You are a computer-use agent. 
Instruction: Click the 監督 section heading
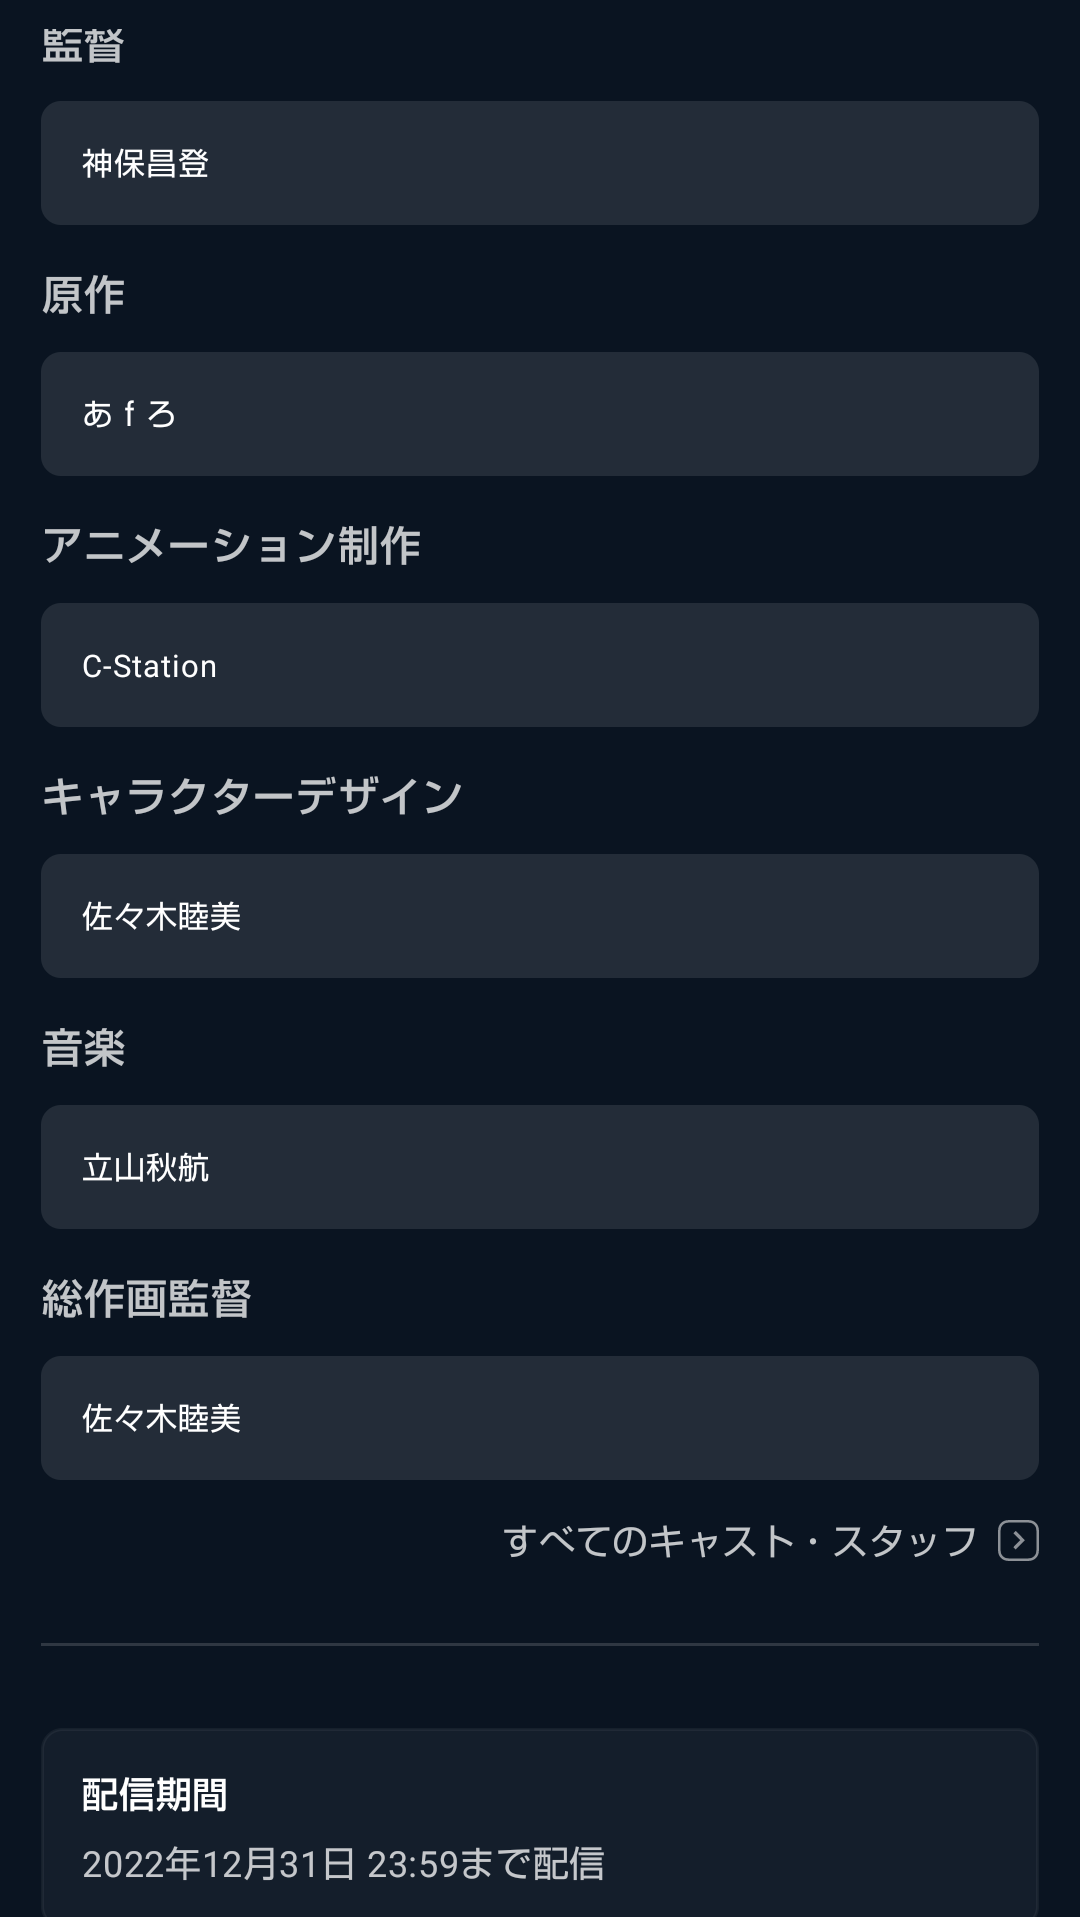tap(83, 46)
